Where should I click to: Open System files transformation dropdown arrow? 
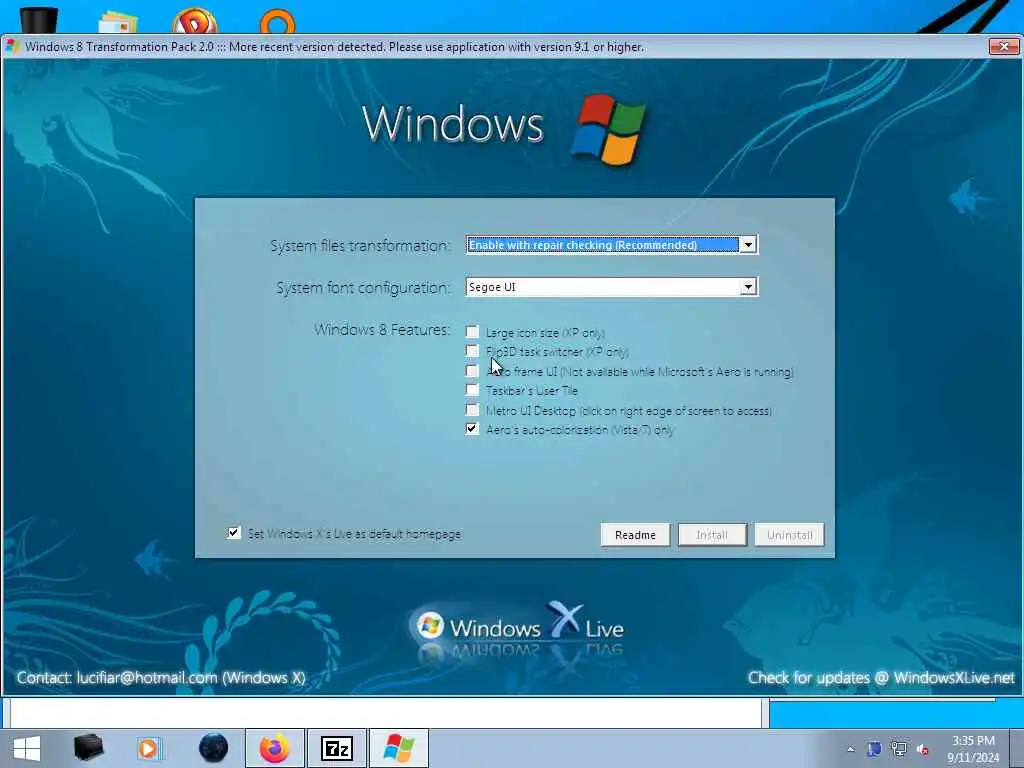(x=748, y=245)
